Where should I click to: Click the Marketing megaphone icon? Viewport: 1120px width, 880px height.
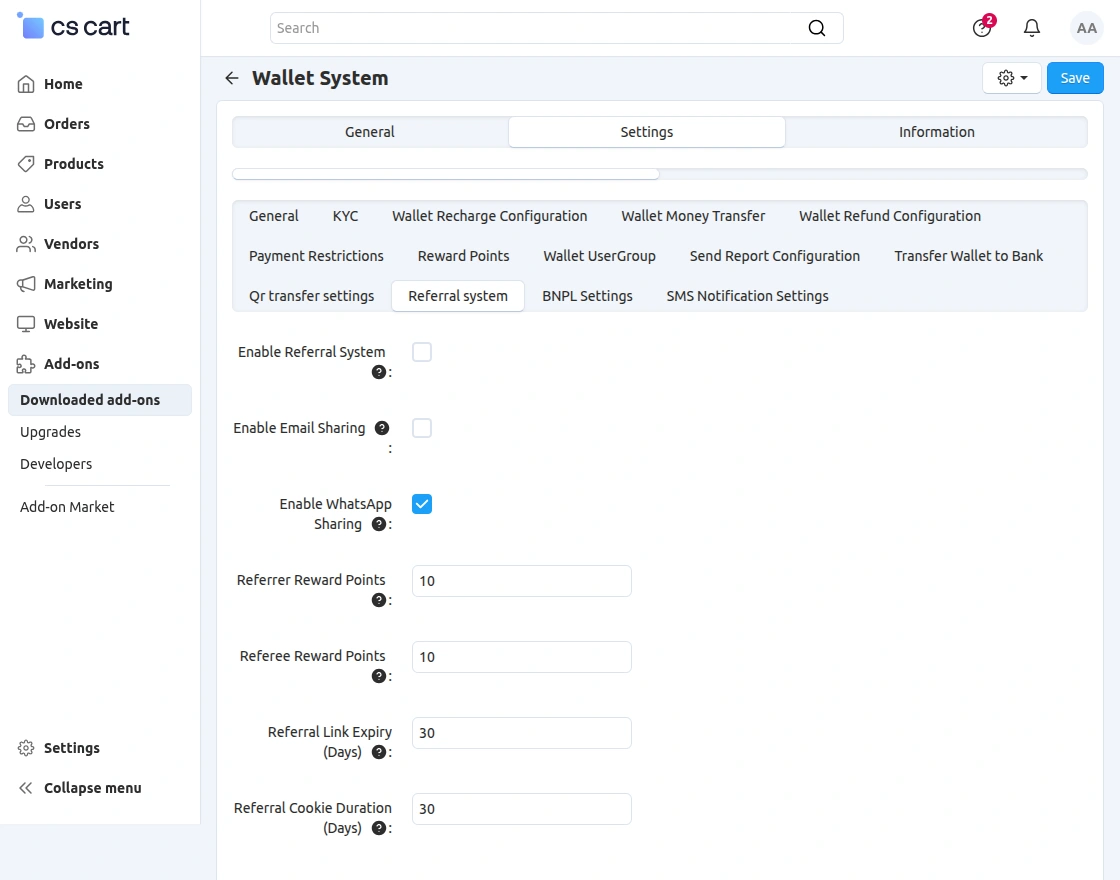(x=26, y=284)
